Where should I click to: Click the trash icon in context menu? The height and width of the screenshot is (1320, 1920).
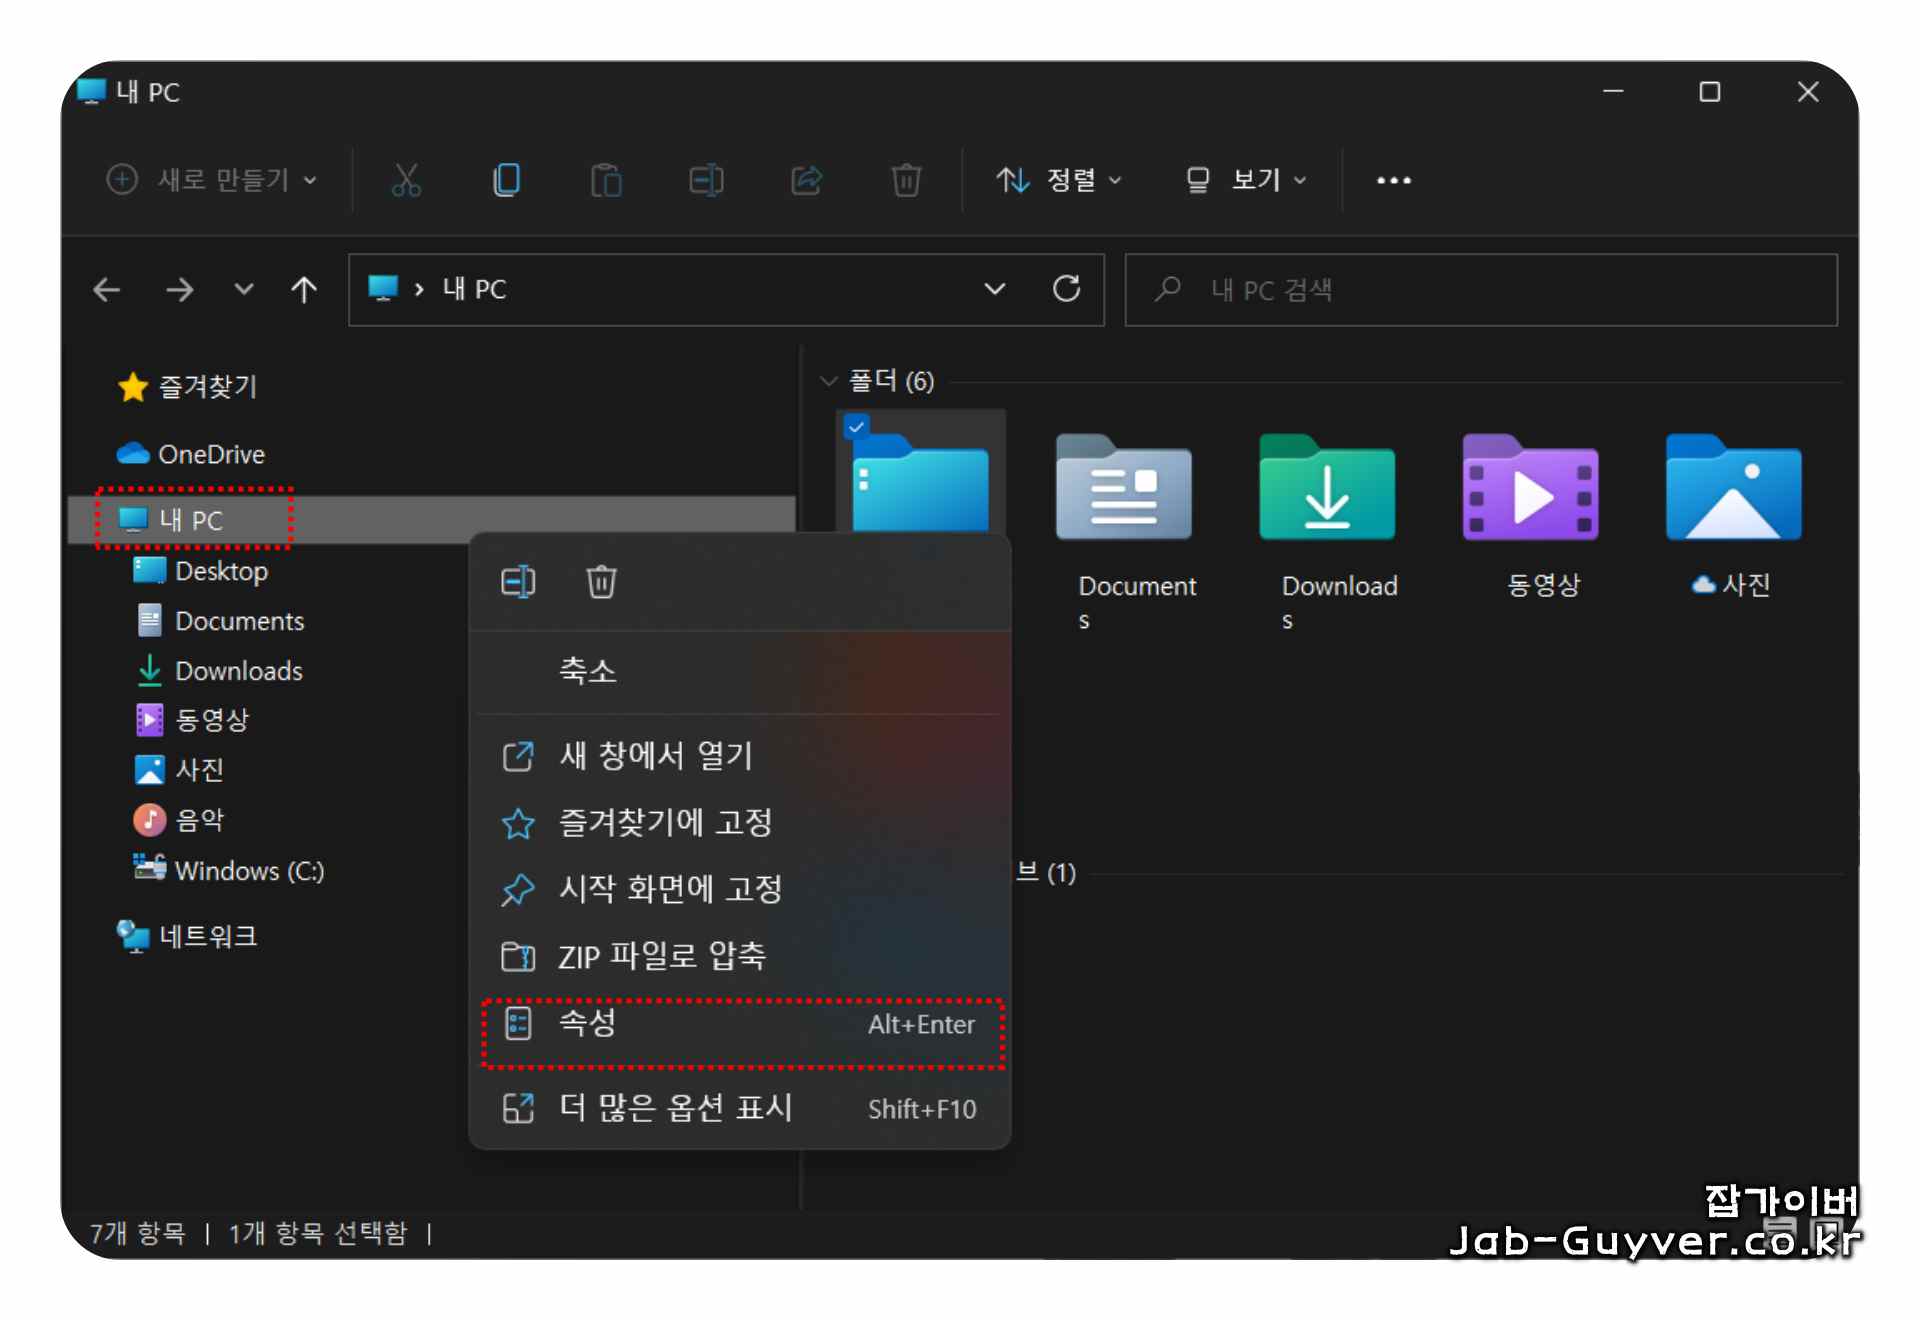coord(601,582)
